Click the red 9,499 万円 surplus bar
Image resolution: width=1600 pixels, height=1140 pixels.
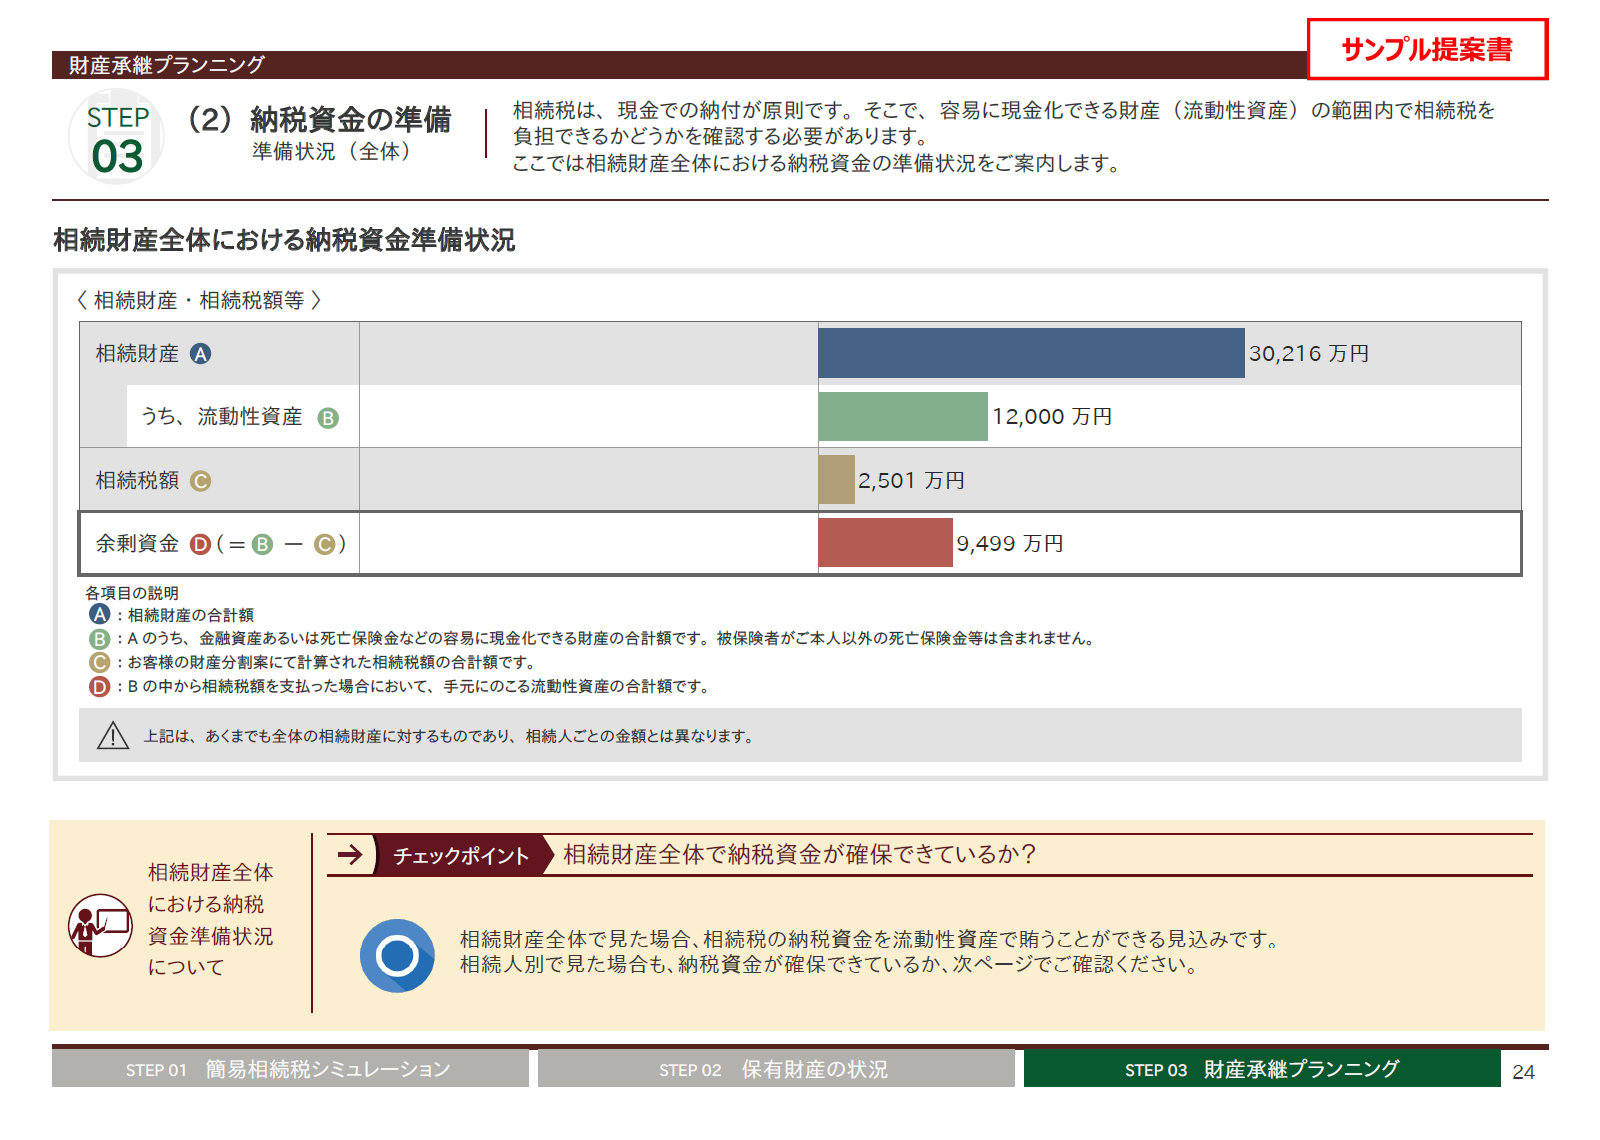885,543
